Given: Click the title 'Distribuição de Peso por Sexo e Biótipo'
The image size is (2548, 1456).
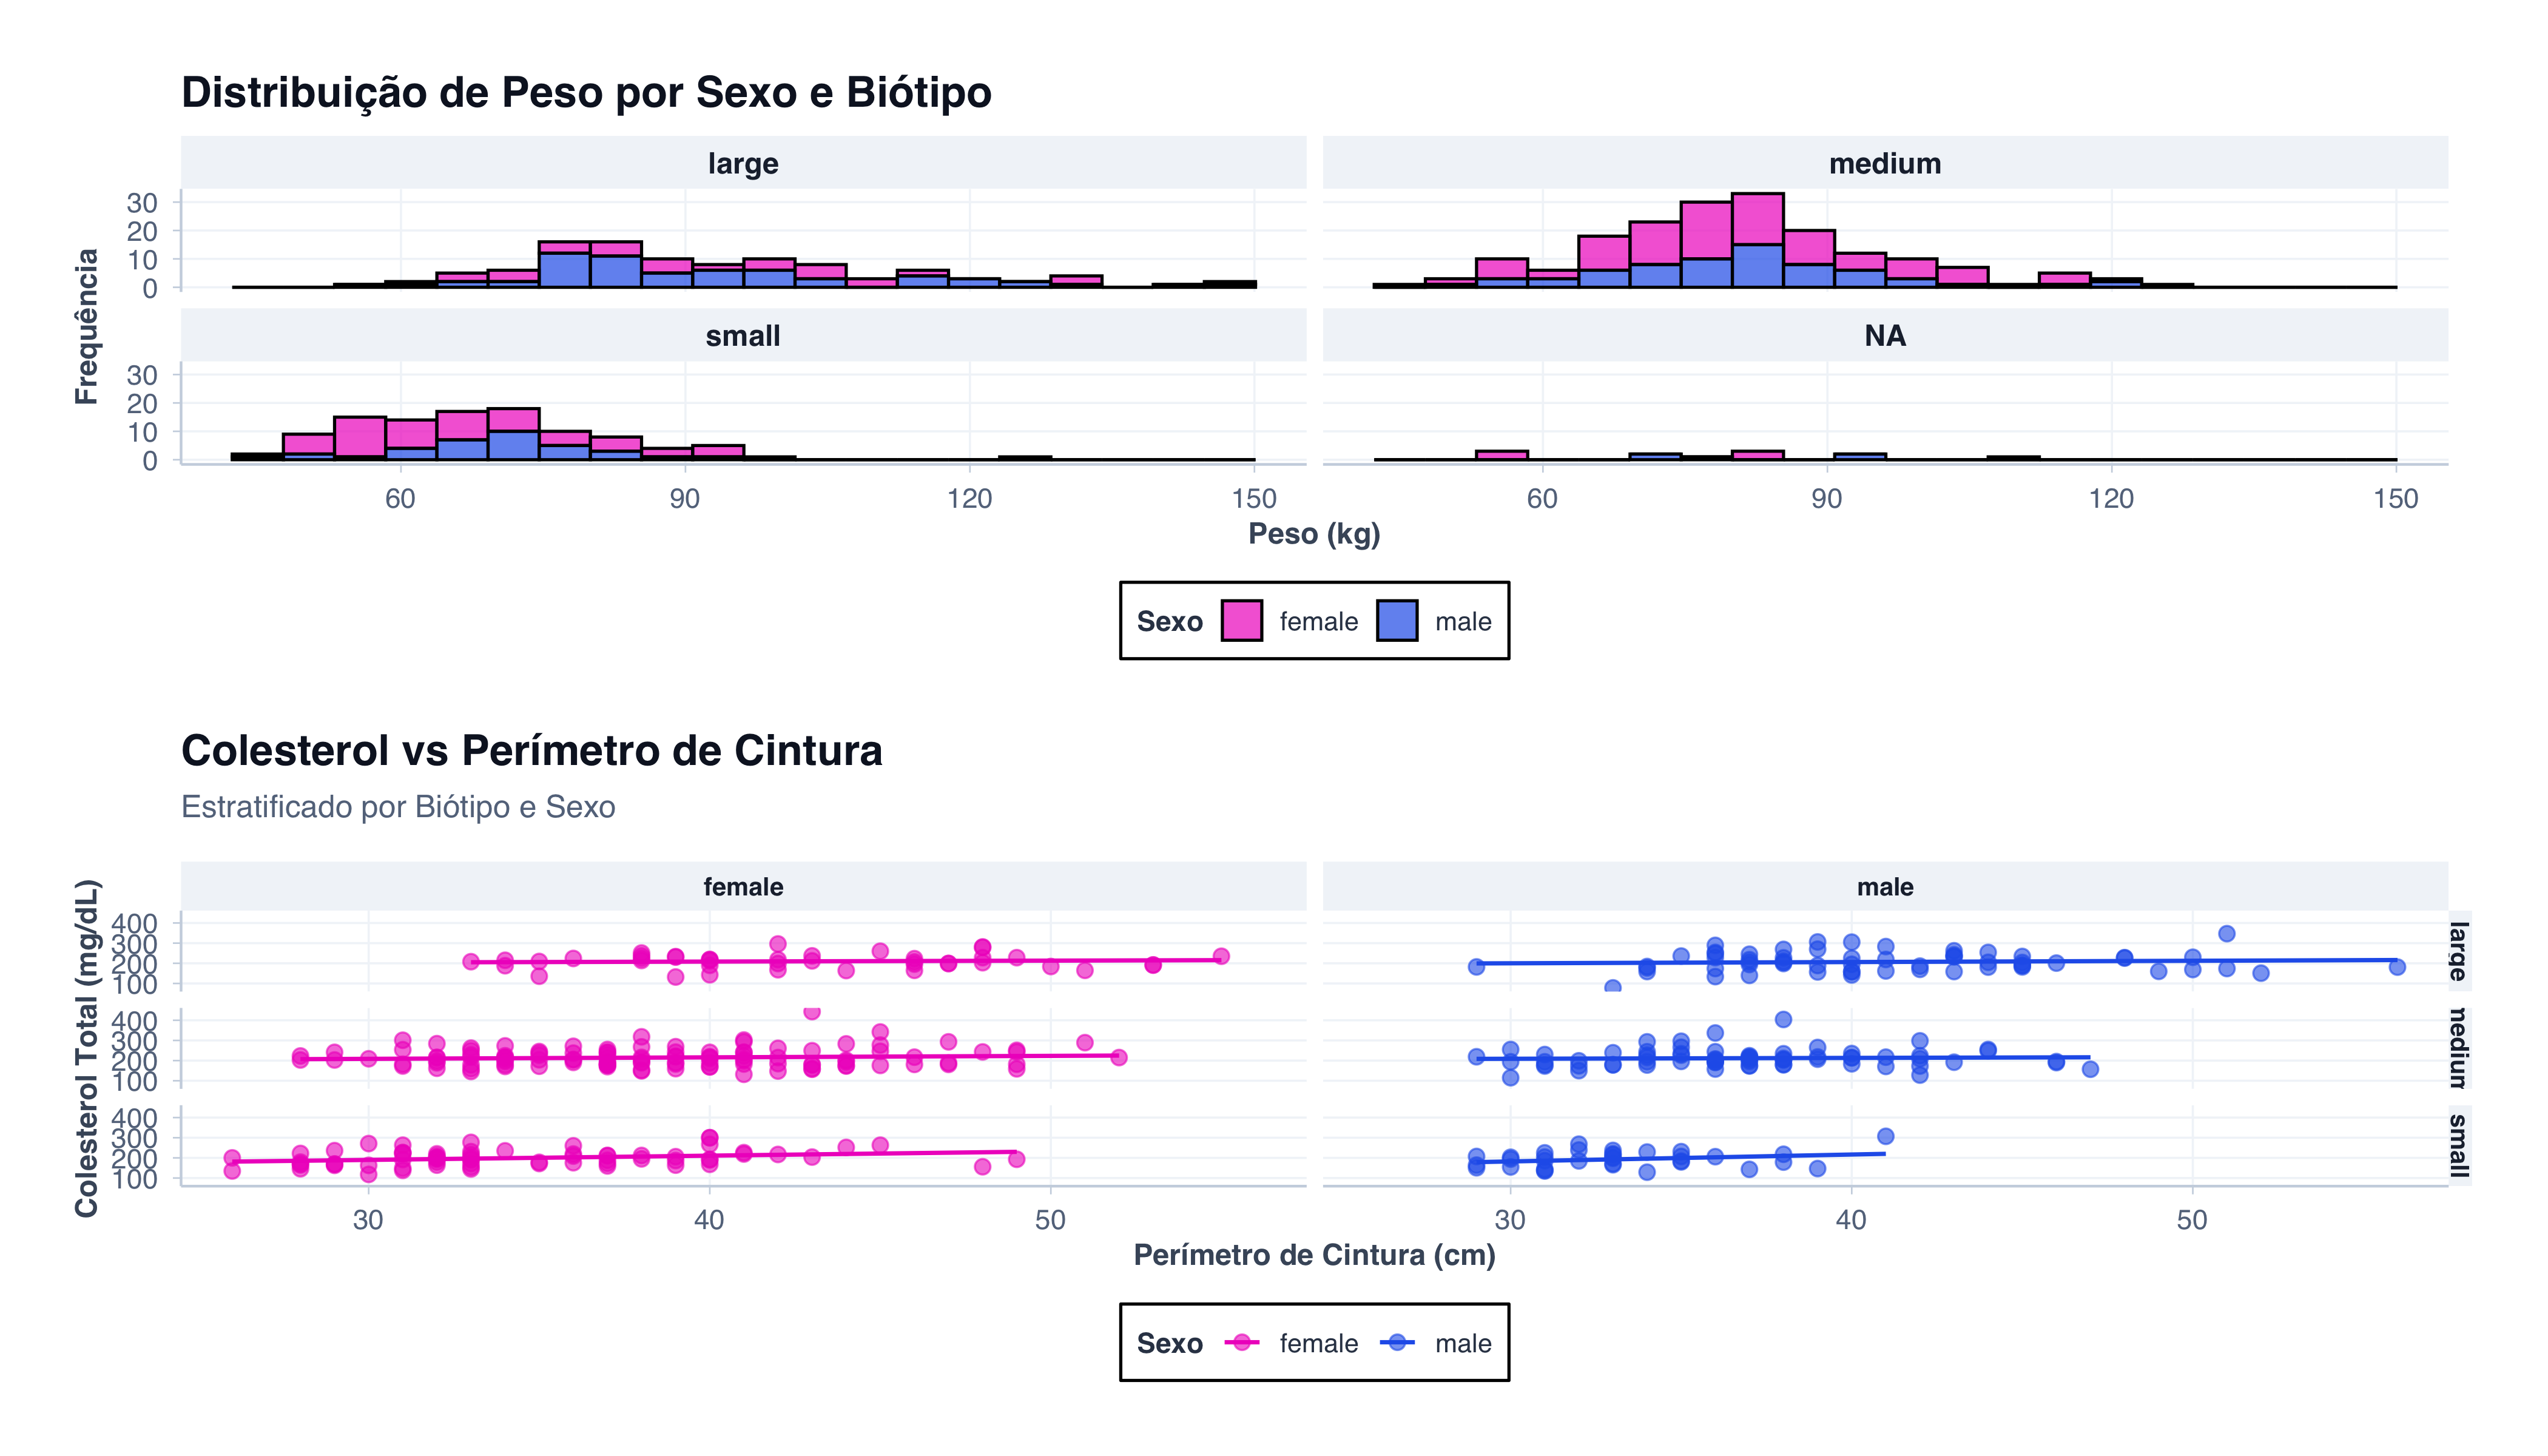Looking at the screenshot, I should (586, 93).
